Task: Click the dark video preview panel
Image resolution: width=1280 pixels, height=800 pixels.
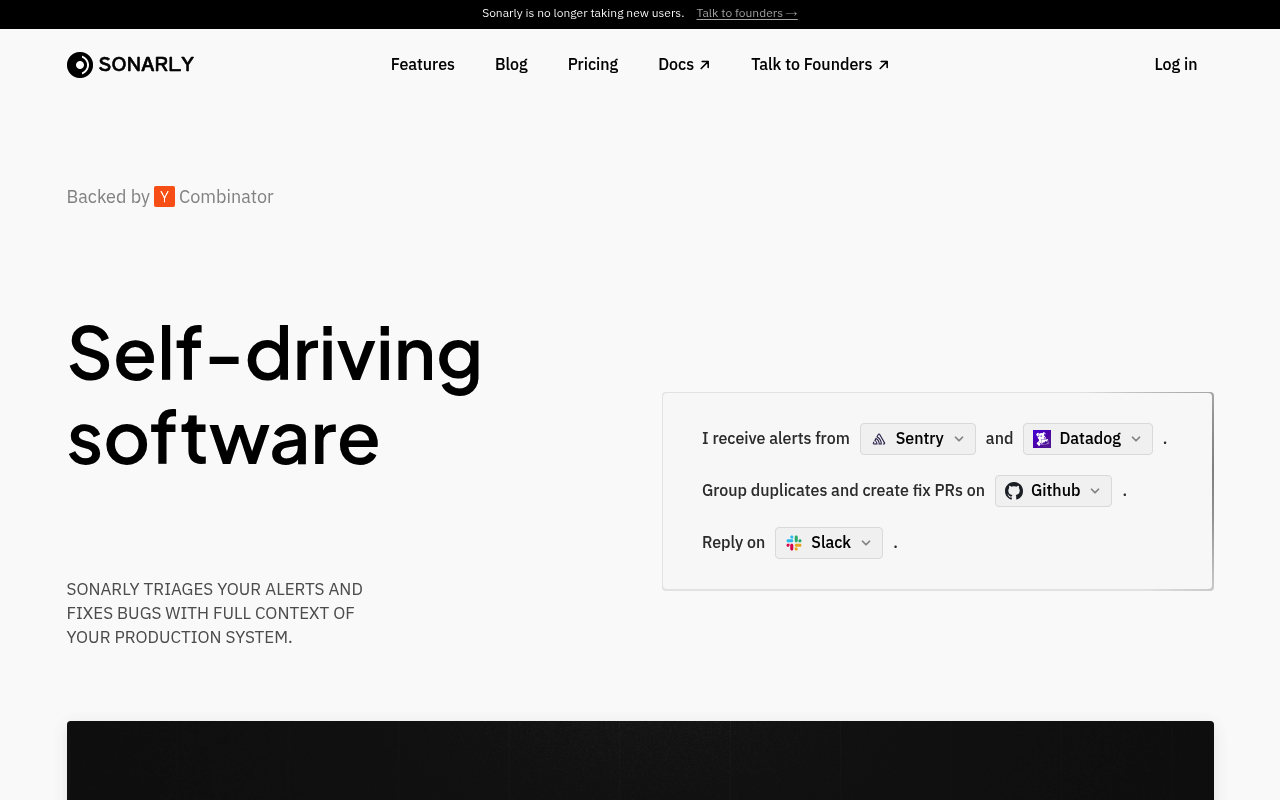Action: coord(640,760)
